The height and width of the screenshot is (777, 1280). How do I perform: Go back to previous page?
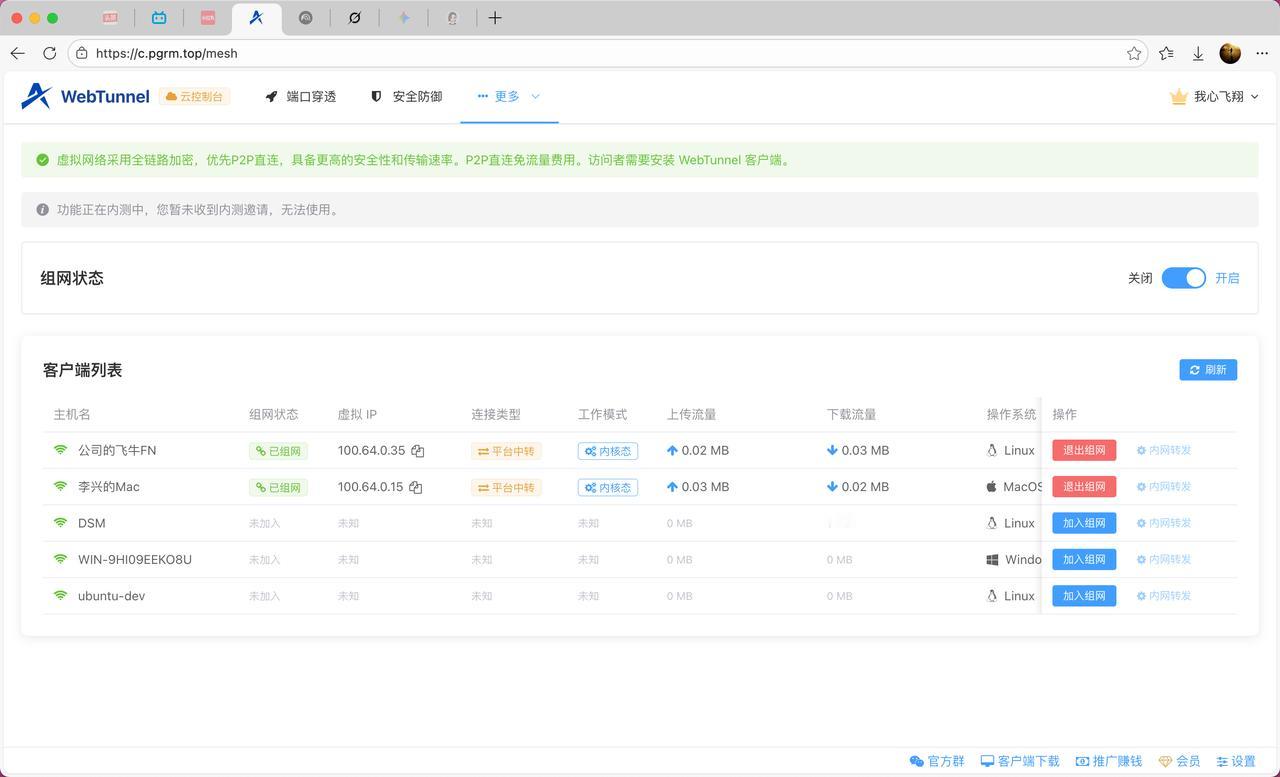(17, 53)
